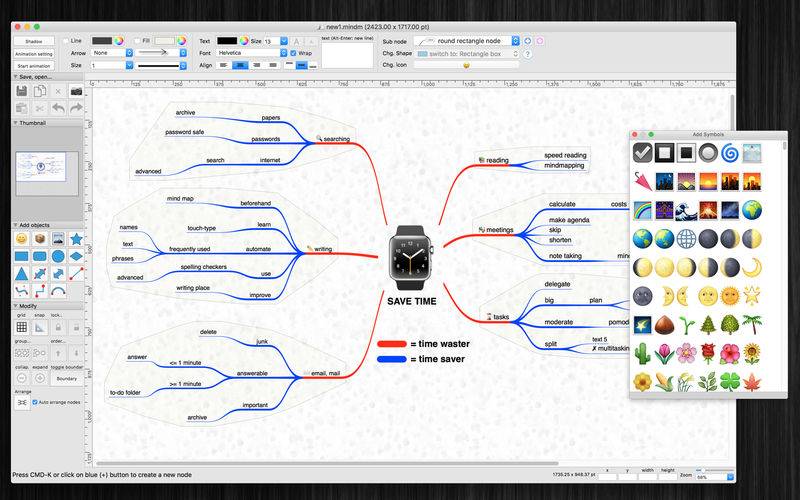Add a smiley emoji object
This screenshot has width=800, height=500.
pyautogui.click(x=21, y=239)
